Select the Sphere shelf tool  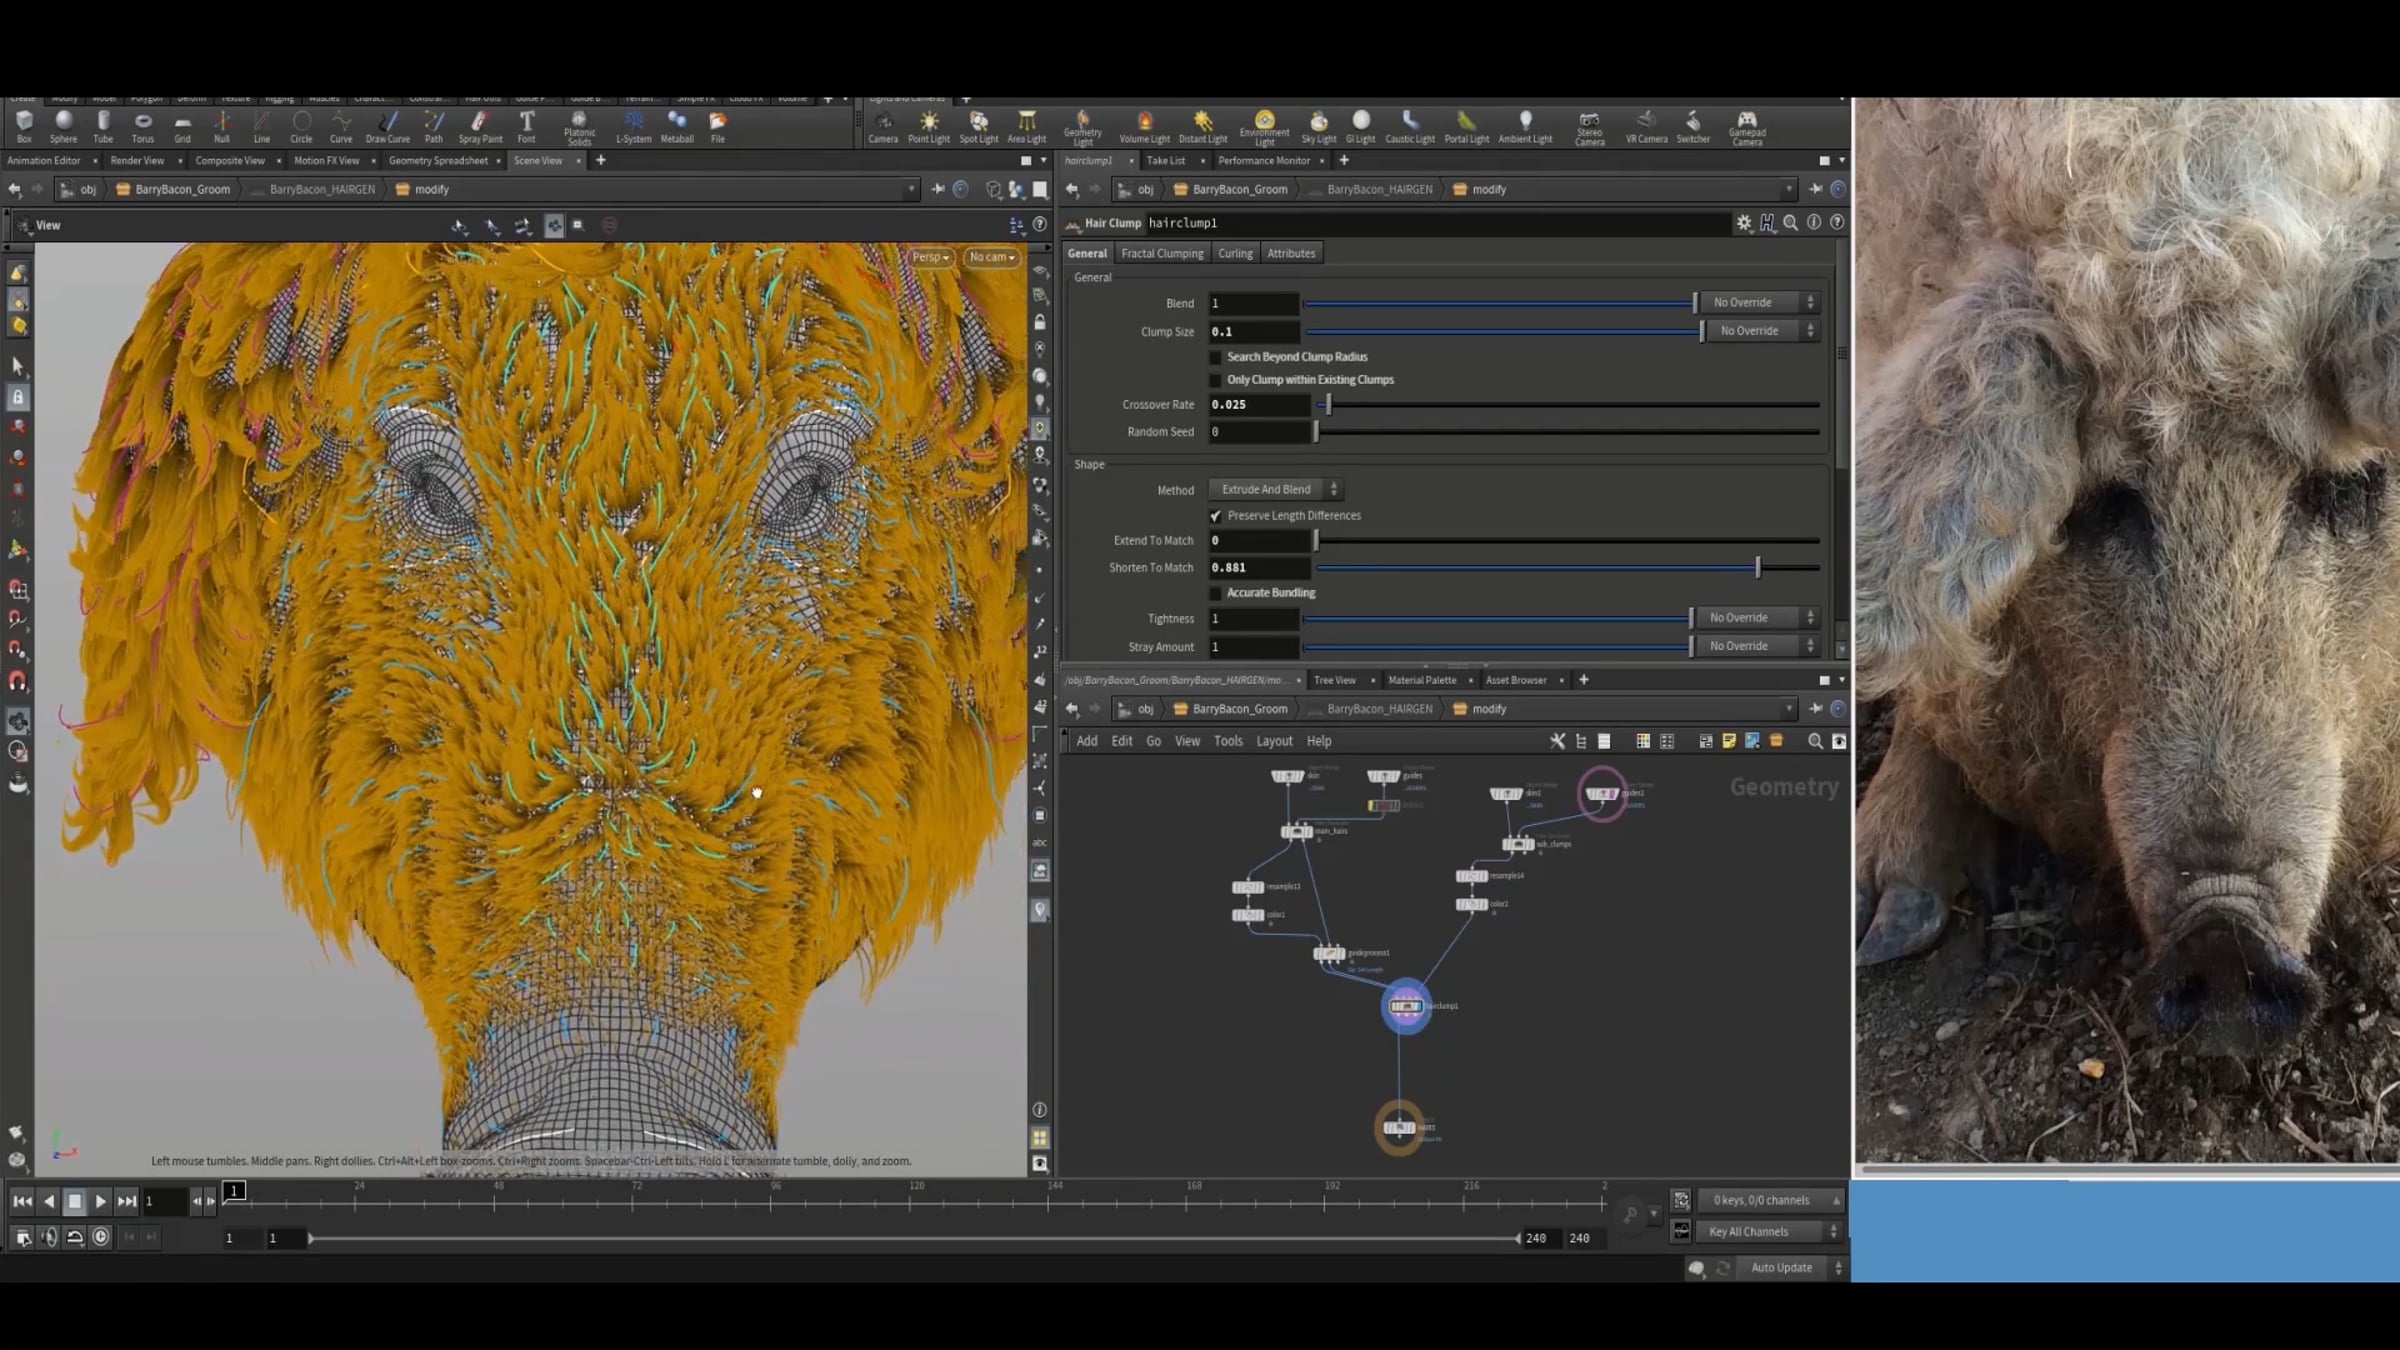[64, 127]
